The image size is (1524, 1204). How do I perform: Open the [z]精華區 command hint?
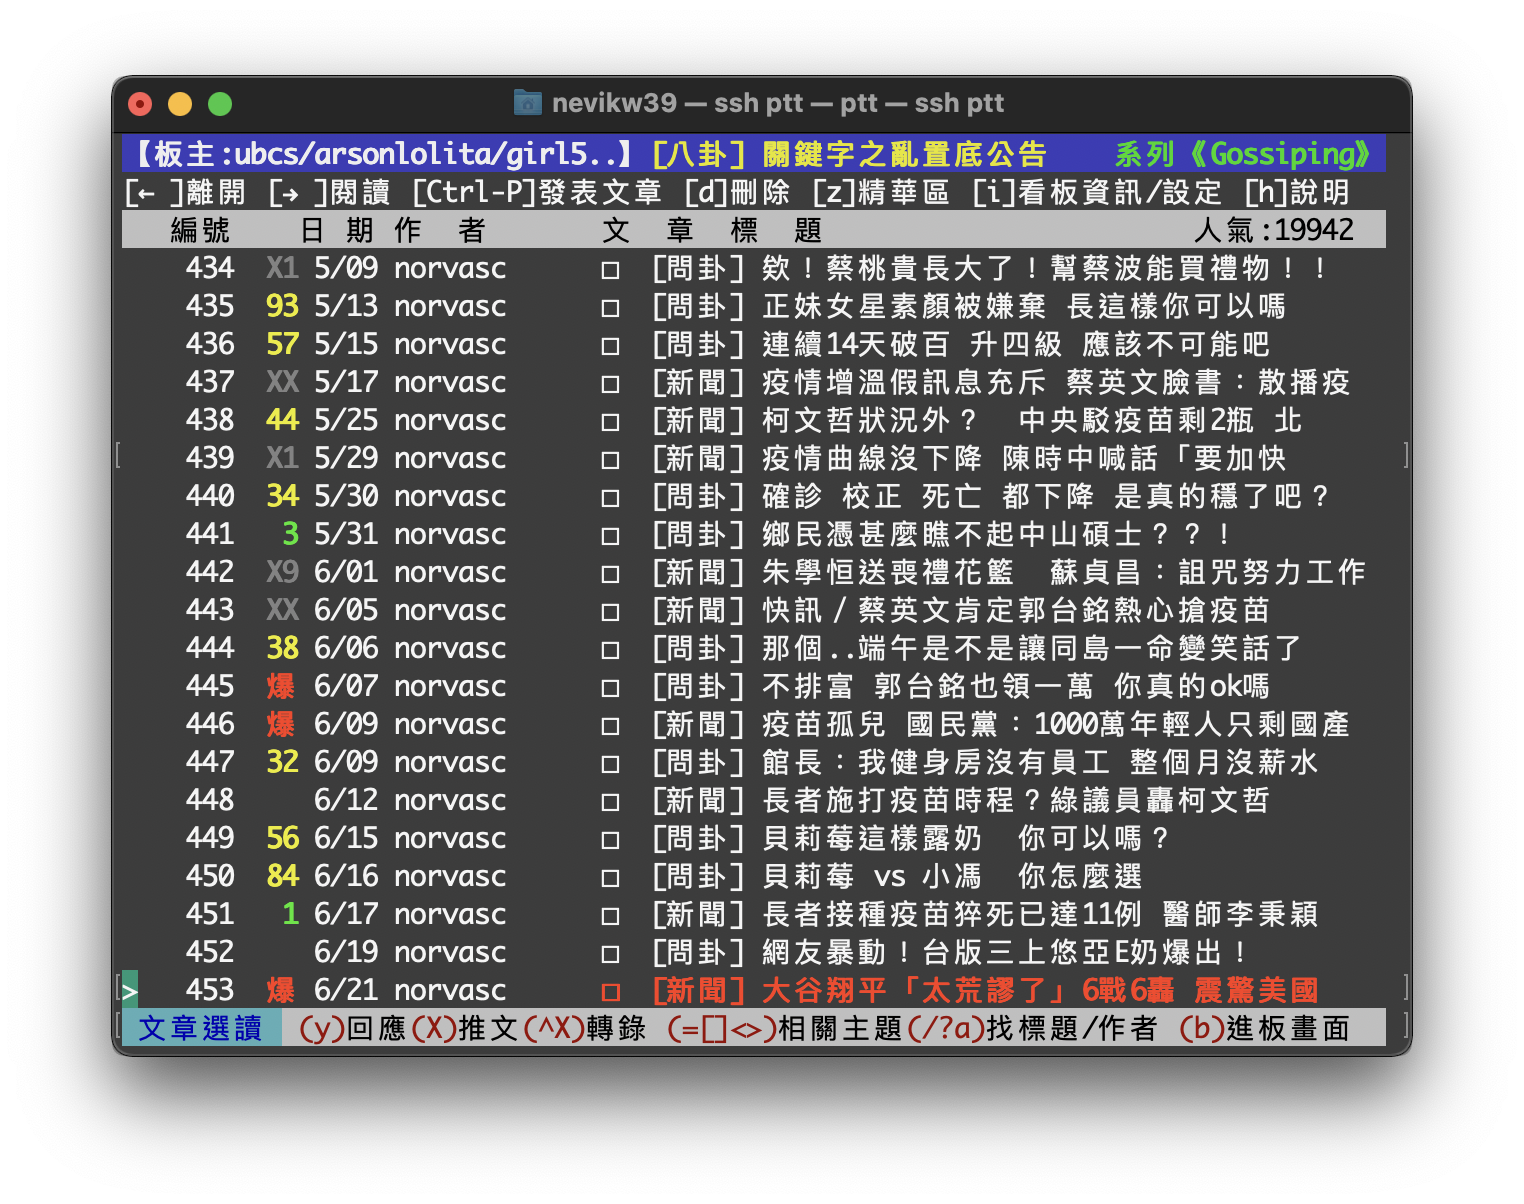click(x=881, y=192)
